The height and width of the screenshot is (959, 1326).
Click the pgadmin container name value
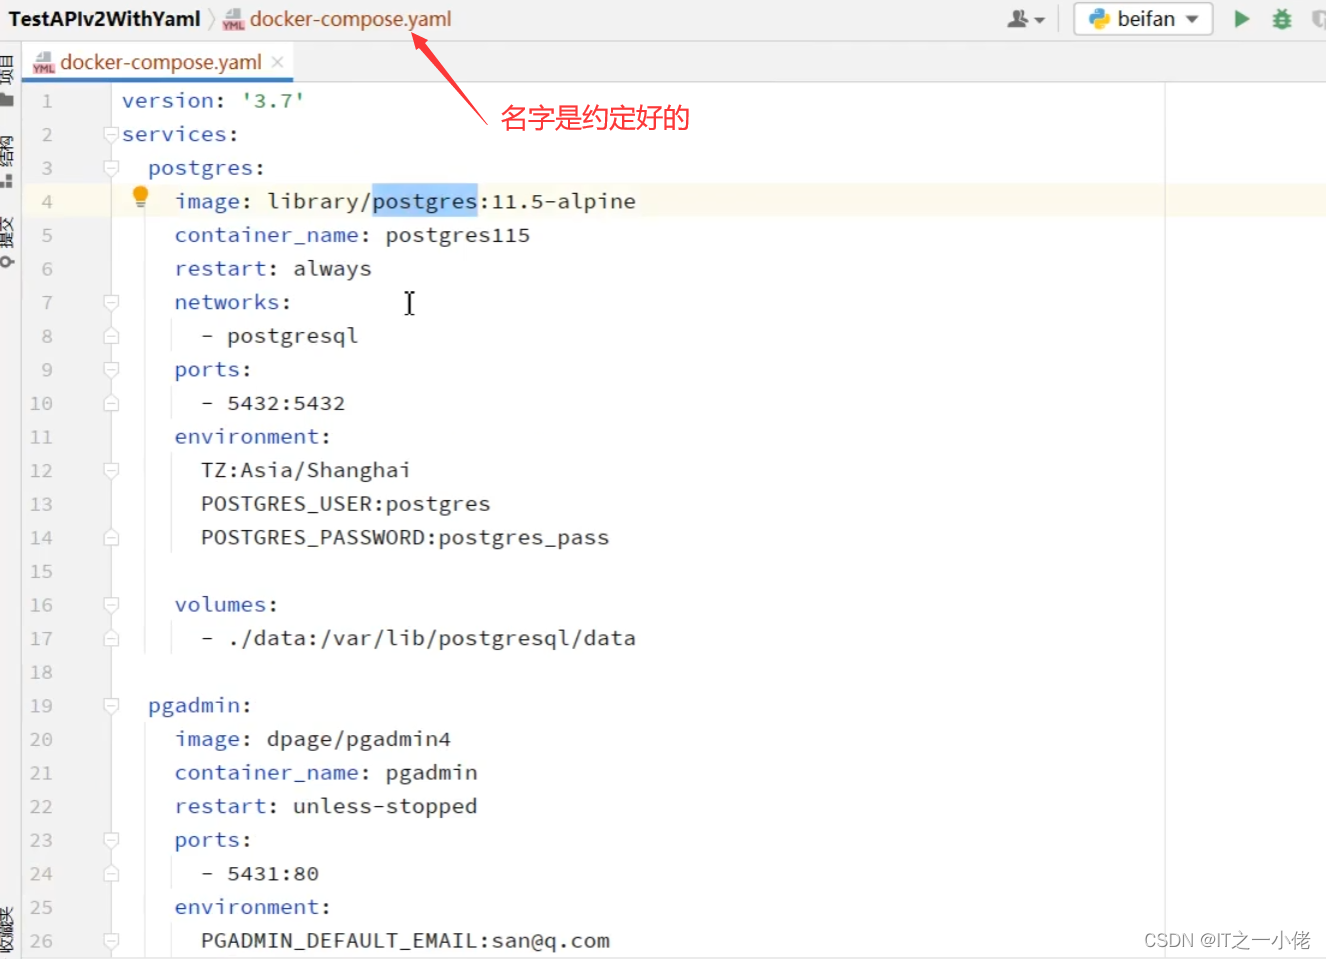(x=431, y=773)
